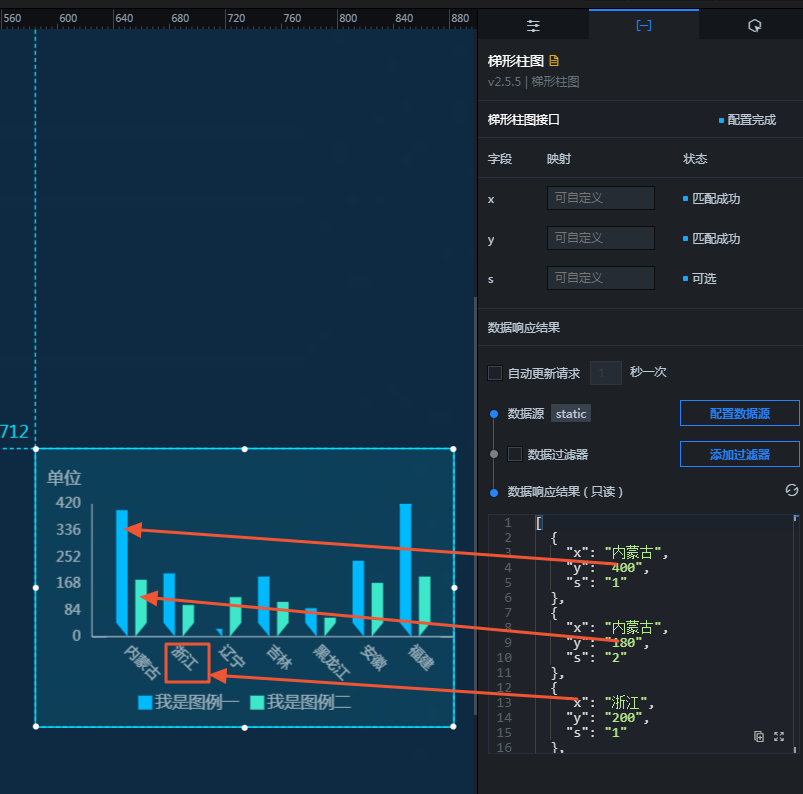Click the 配置数据源 button
803x794 pixels.
(x=739, y=413)
